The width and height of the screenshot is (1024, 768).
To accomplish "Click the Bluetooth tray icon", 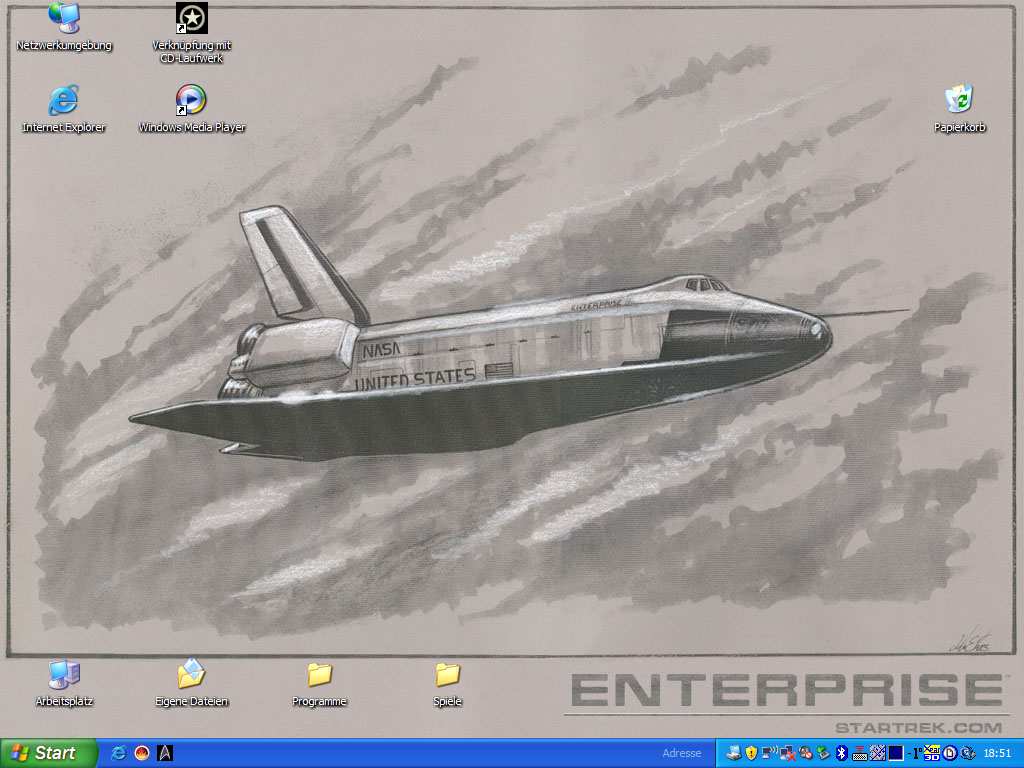I will [x=841, y=753].
